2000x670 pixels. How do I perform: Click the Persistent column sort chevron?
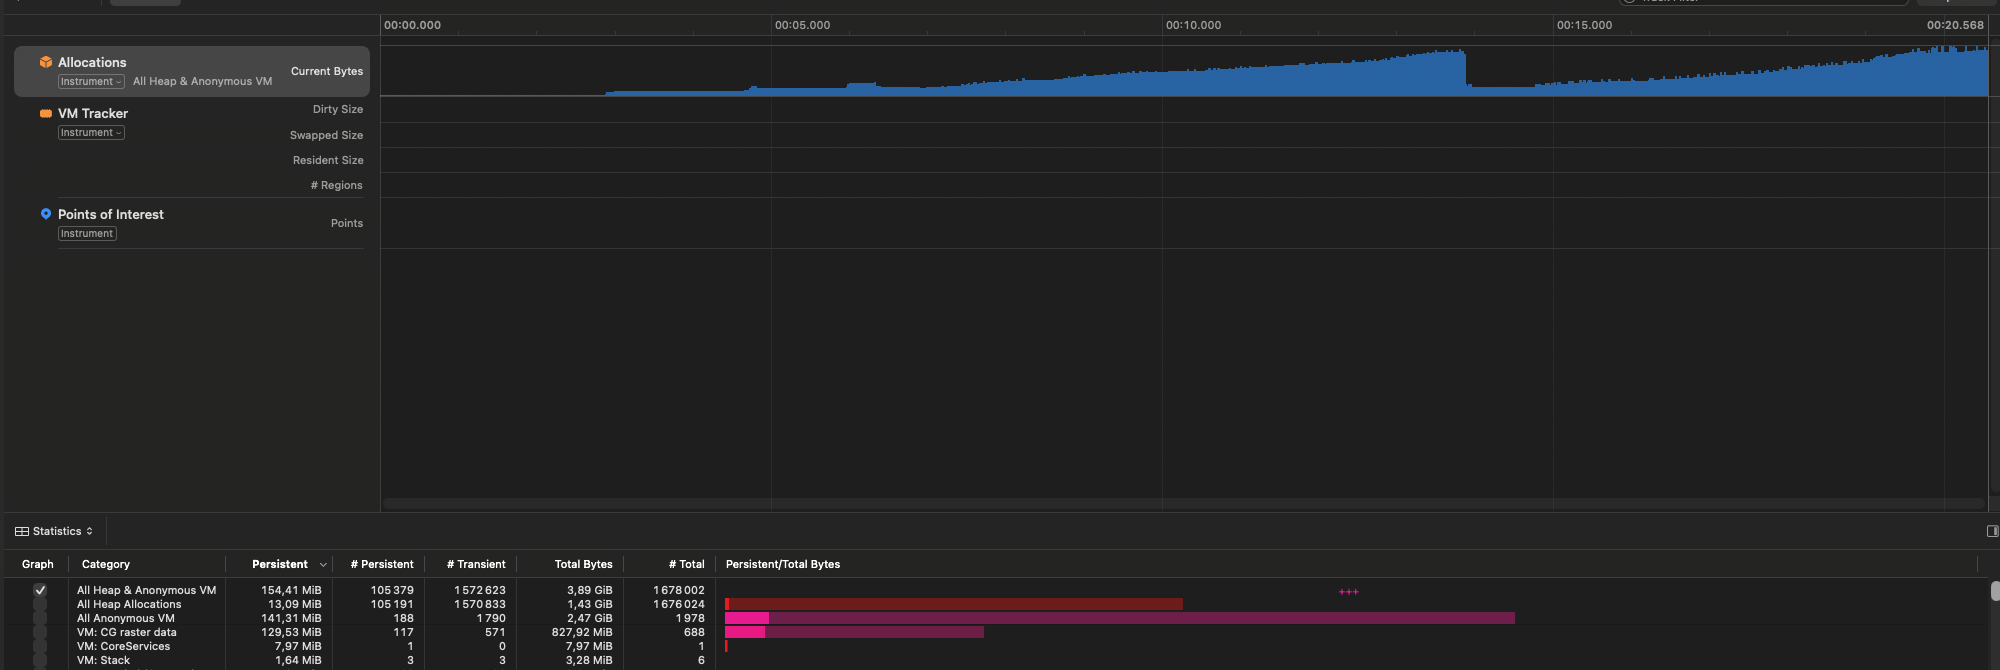323,565
